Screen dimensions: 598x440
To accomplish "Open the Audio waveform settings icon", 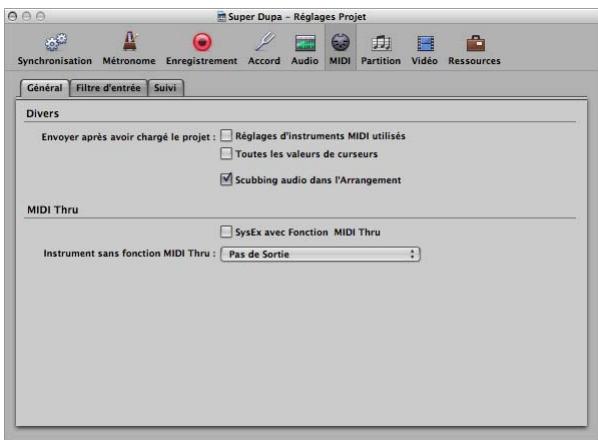I will tap(305, 43).
